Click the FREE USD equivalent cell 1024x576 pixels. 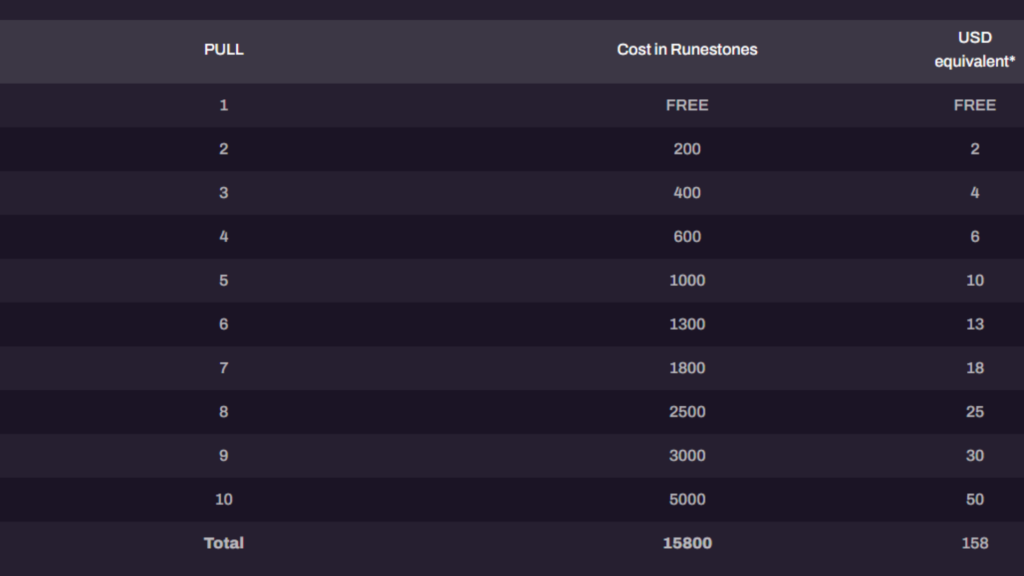974,105
